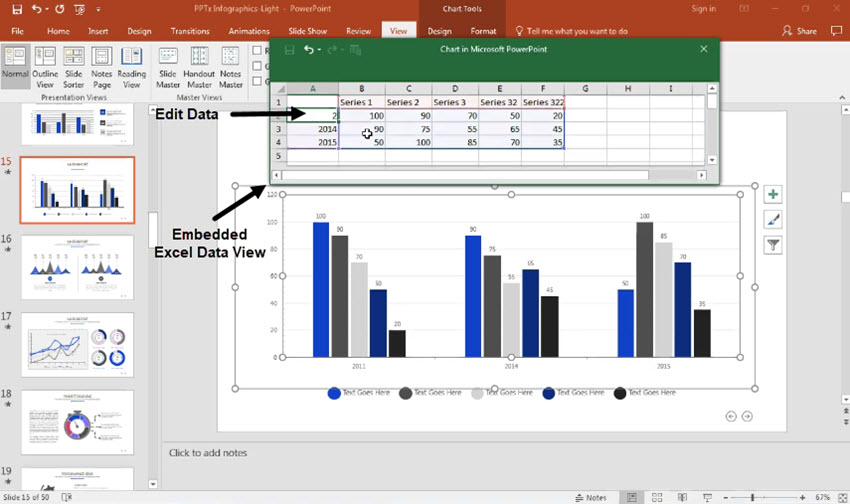Open Customize Quick Access Toolbar dropdown arrow
This screenshot has height=504, width=850.
coord(98,9)
